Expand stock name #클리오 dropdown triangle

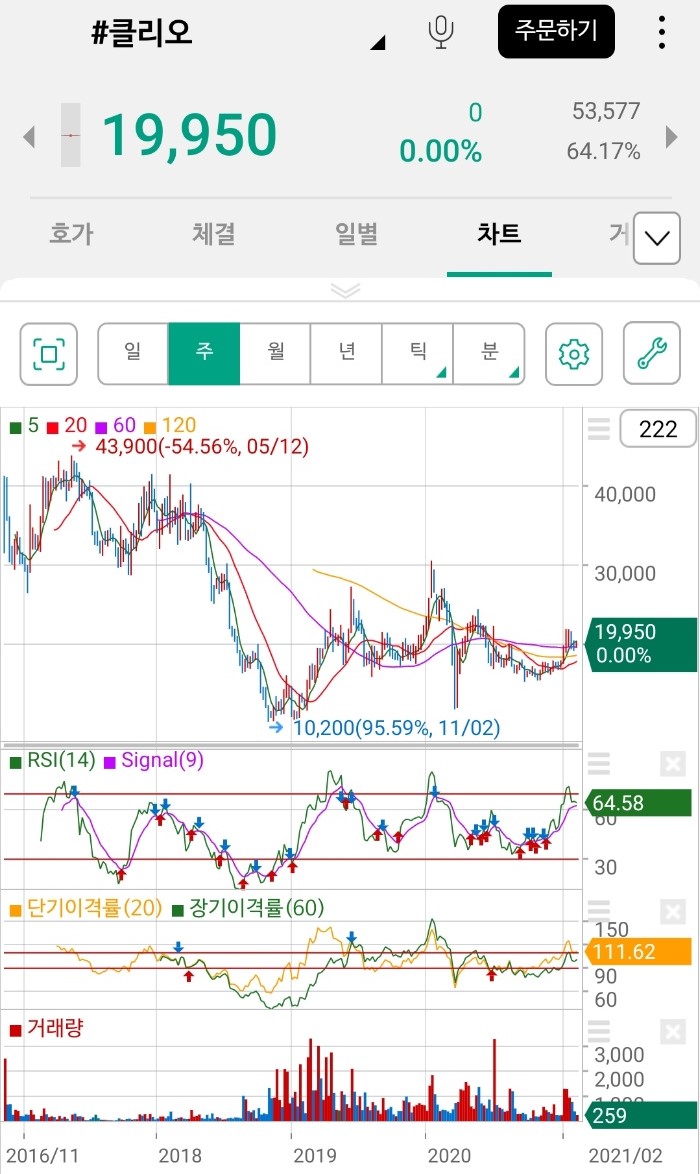click(378, 43)
